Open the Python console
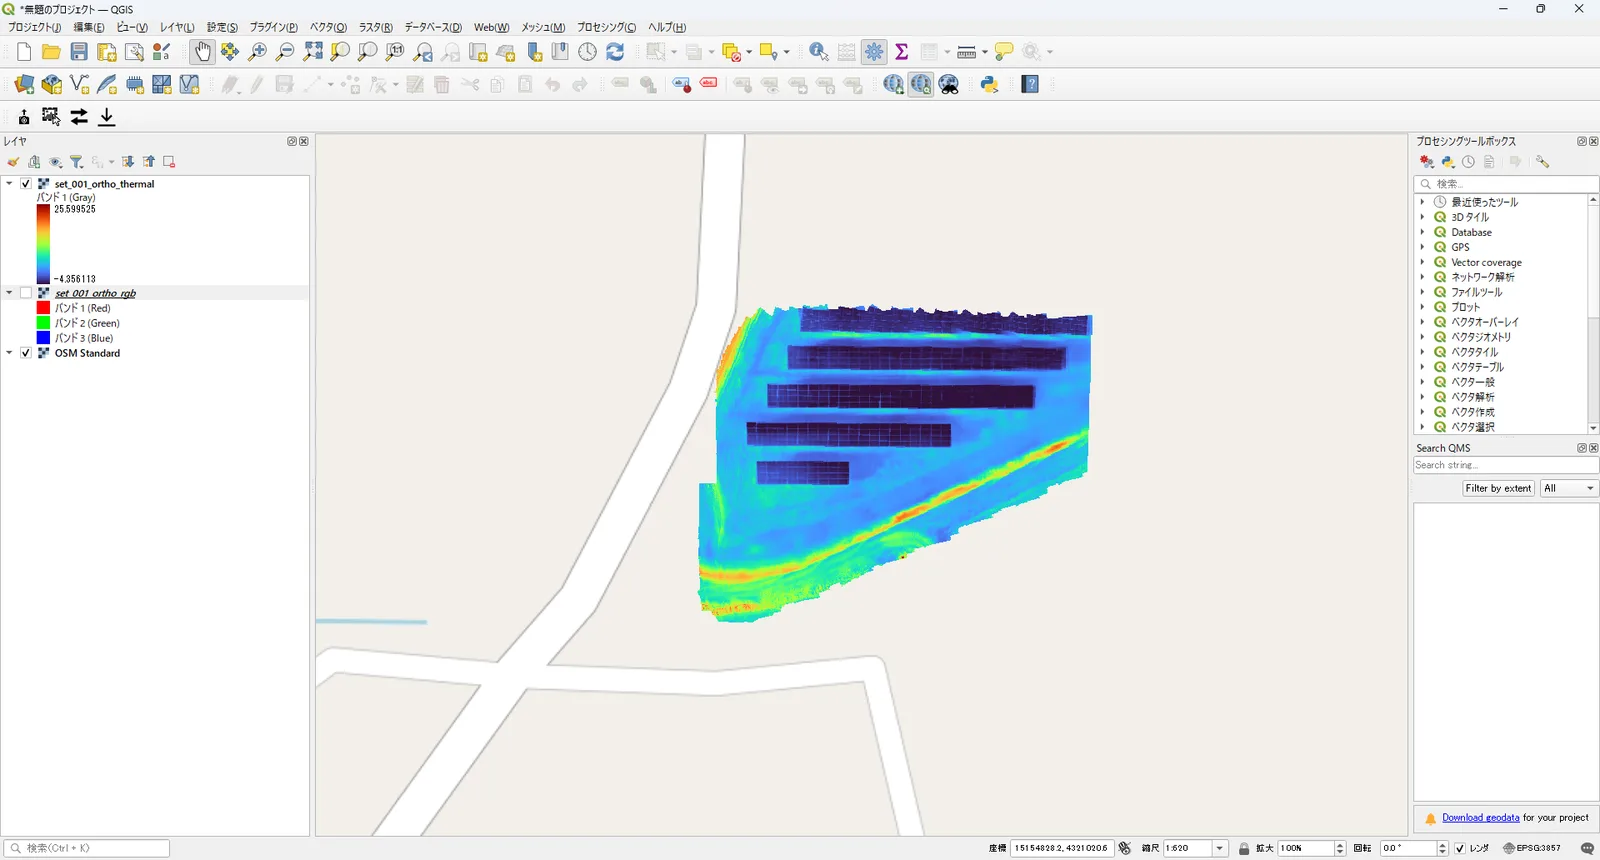 coord(990,85)
